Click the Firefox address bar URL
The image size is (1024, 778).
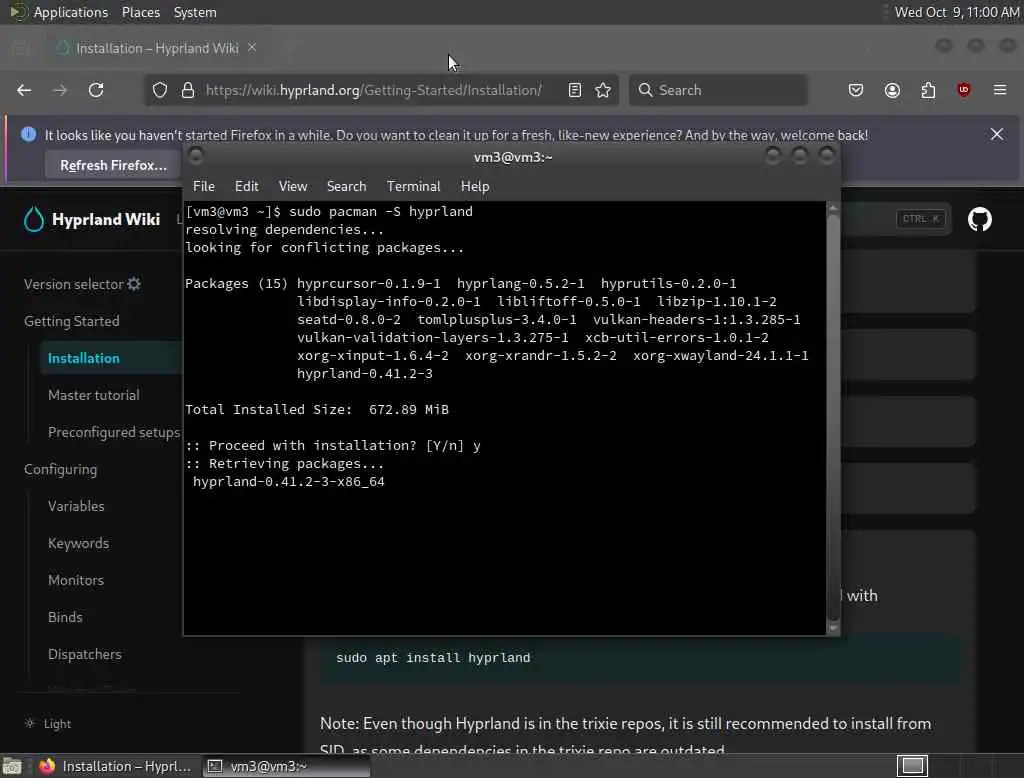374,90
